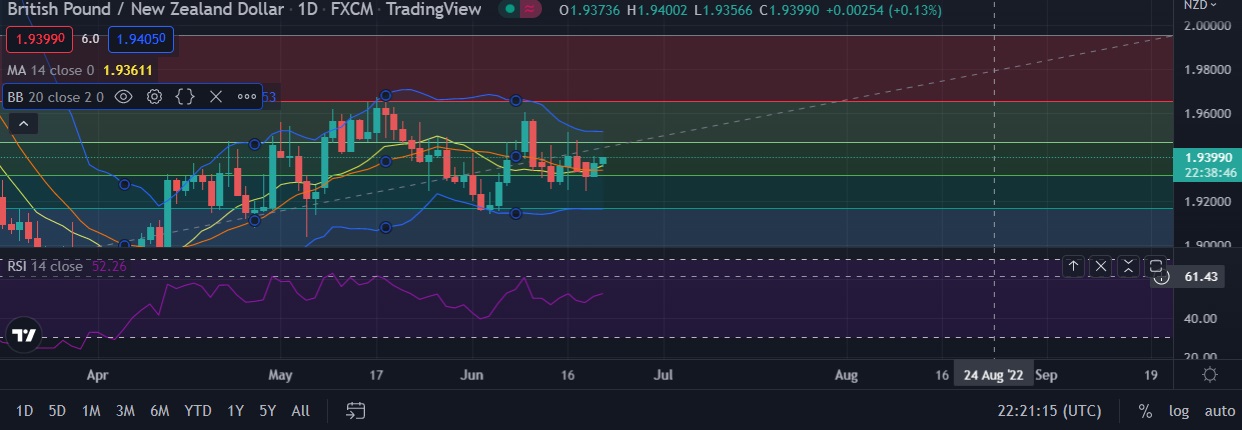Screen dimensions: 1242x430
Task: Open timezone menu showing 22:21:15 (UTC)
Action: (1049, 410)
